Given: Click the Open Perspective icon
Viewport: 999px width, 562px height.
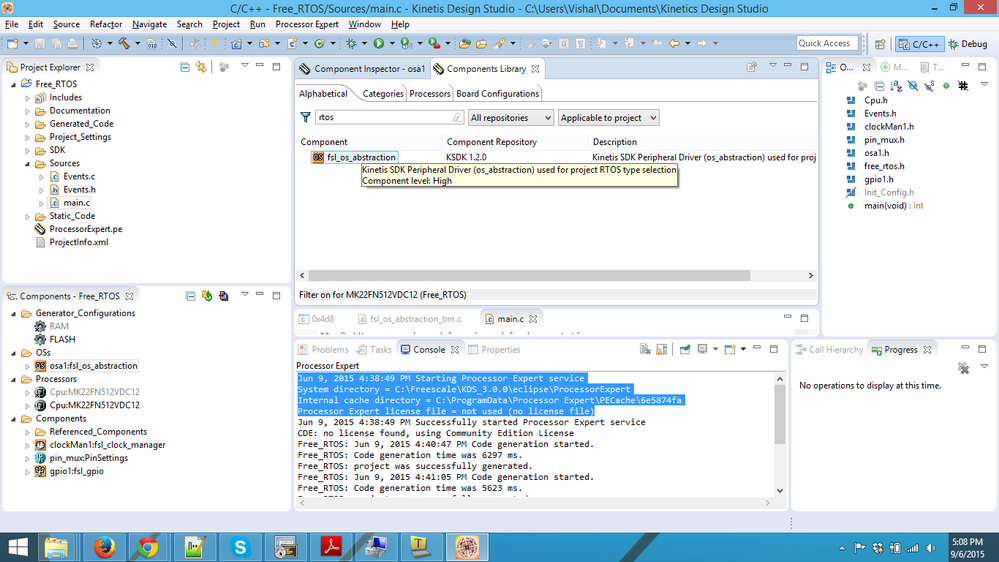Looking at the screenshot, I should click(x=880, y=44).
